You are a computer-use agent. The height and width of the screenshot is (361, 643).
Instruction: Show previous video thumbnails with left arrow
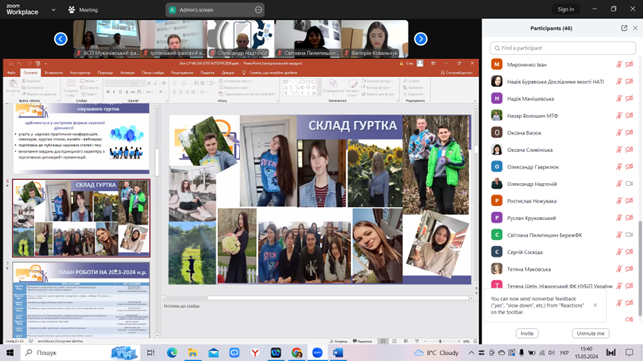point(61,39)
